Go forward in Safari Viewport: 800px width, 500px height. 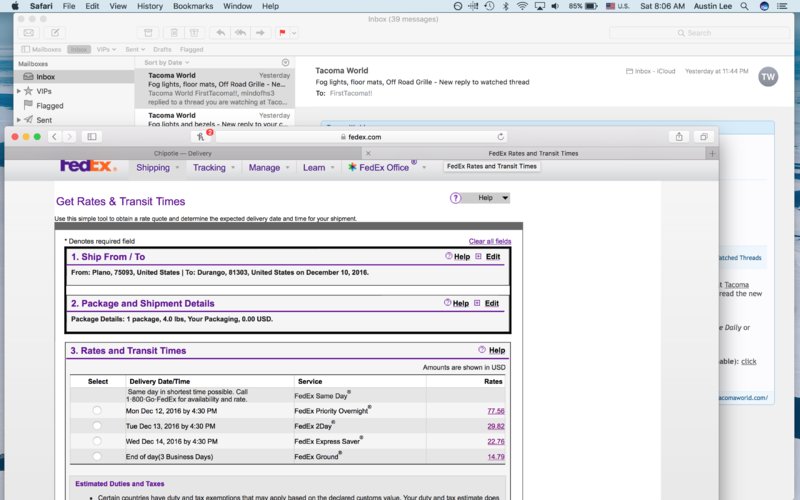(x=69, y=137)
